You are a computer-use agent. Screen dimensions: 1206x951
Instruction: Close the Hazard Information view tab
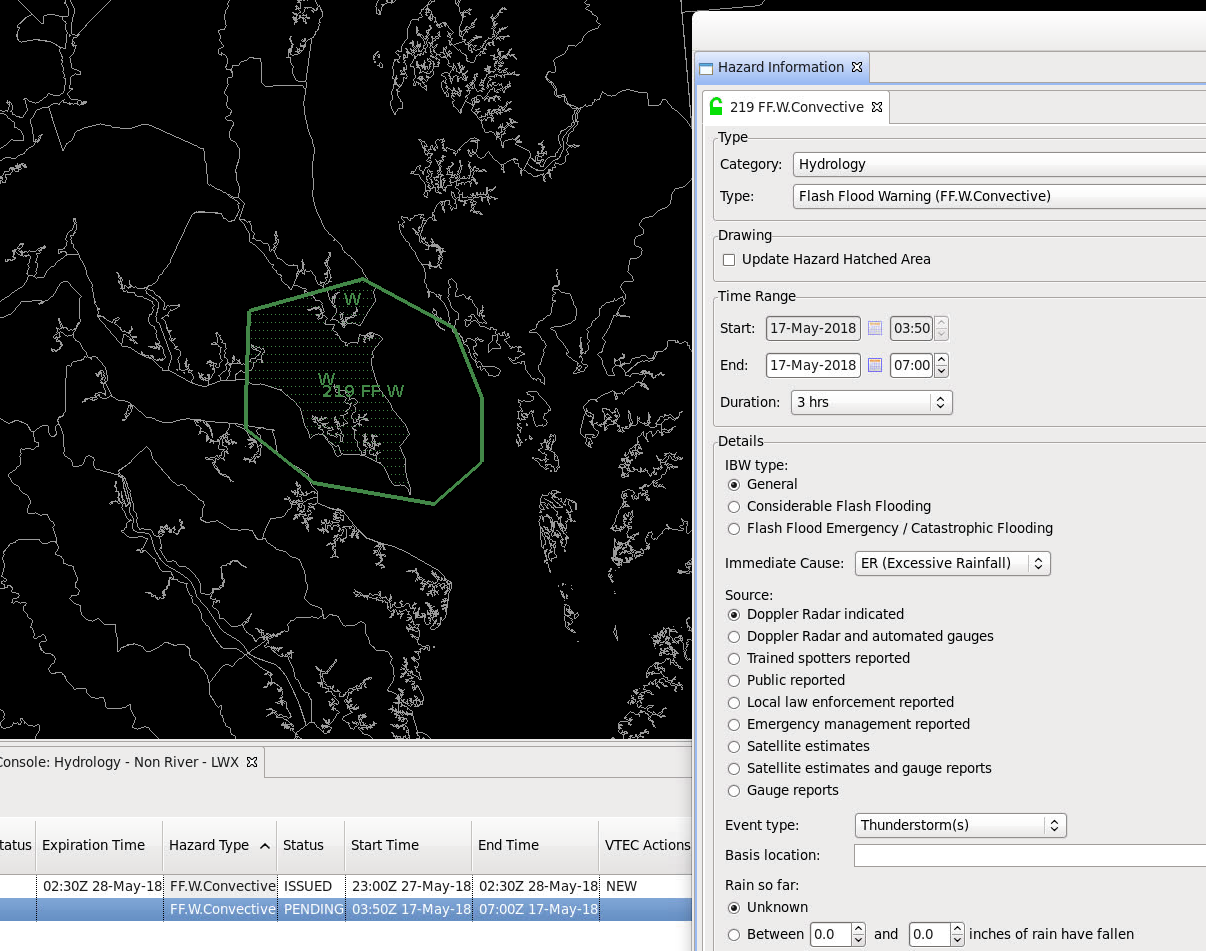[857, 67]
